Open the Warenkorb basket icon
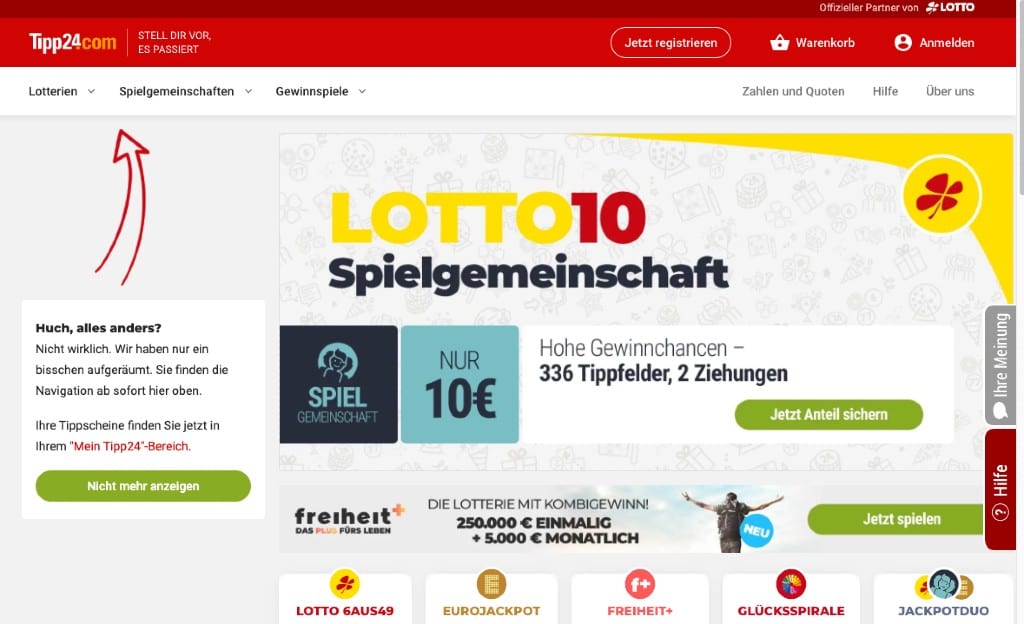The width and height of the screenshot is (1024, 624). coord(779,42)
